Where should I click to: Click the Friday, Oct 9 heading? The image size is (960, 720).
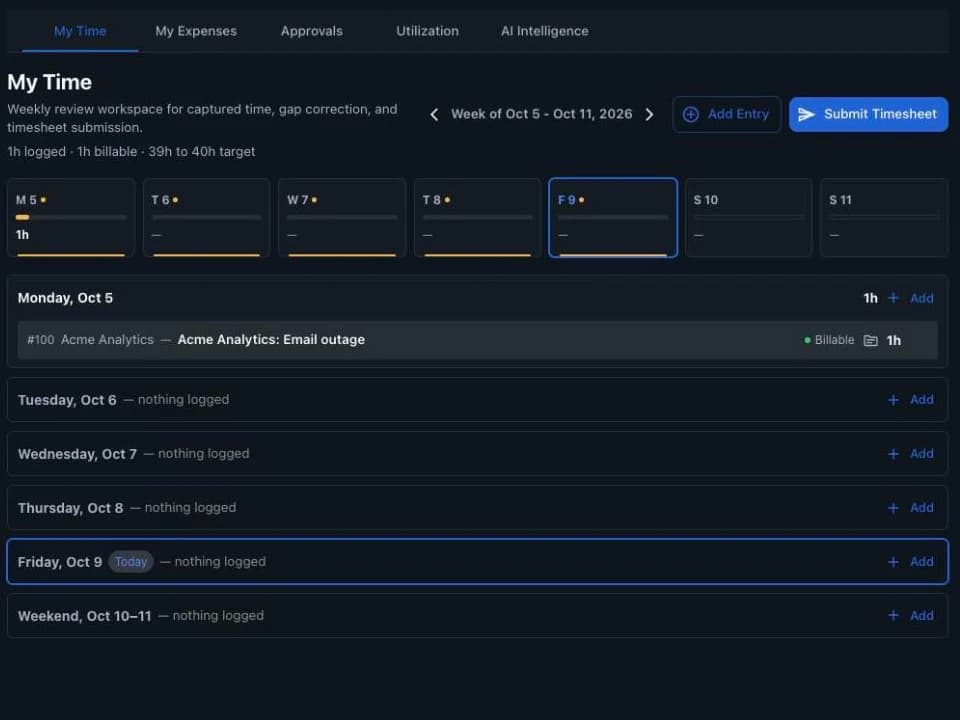60,562
